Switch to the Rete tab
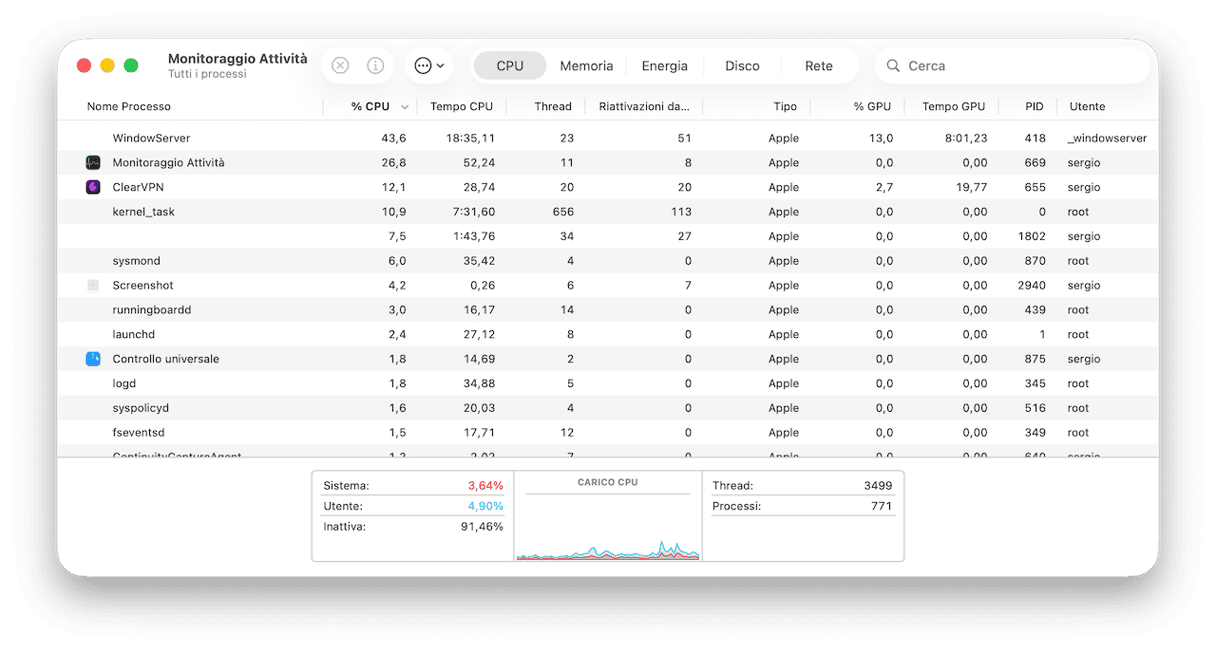Image resolution: width=1216 pixels, height=652 pixels. (x=819, y=65)
